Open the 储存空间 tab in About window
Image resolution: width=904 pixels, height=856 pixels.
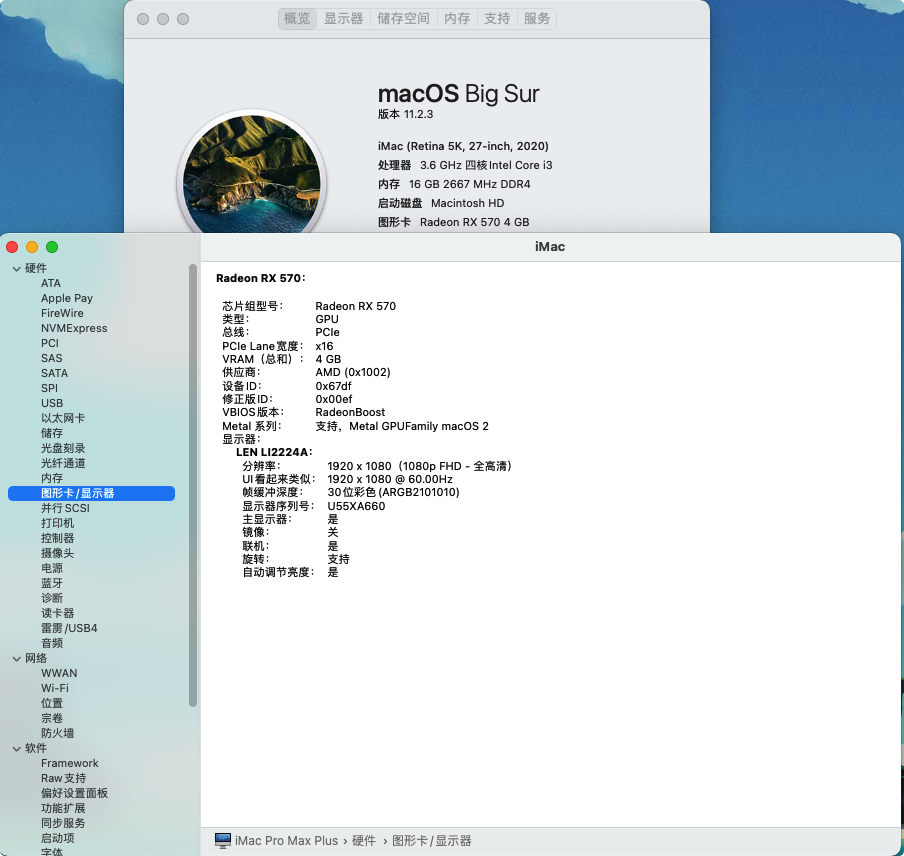403,18
